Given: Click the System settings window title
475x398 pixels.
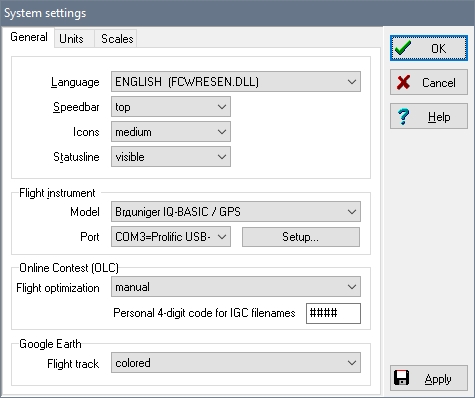Looking at the screenshot, I should 45,13.
